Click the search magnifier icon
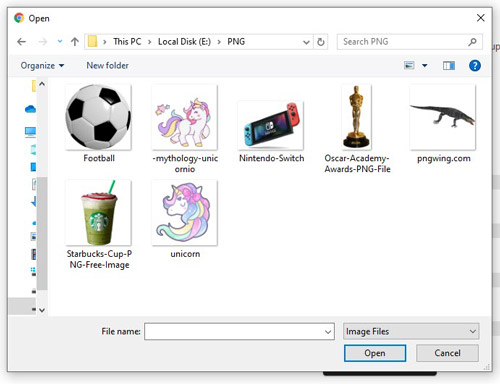500x384 pixels. (472, 42)
